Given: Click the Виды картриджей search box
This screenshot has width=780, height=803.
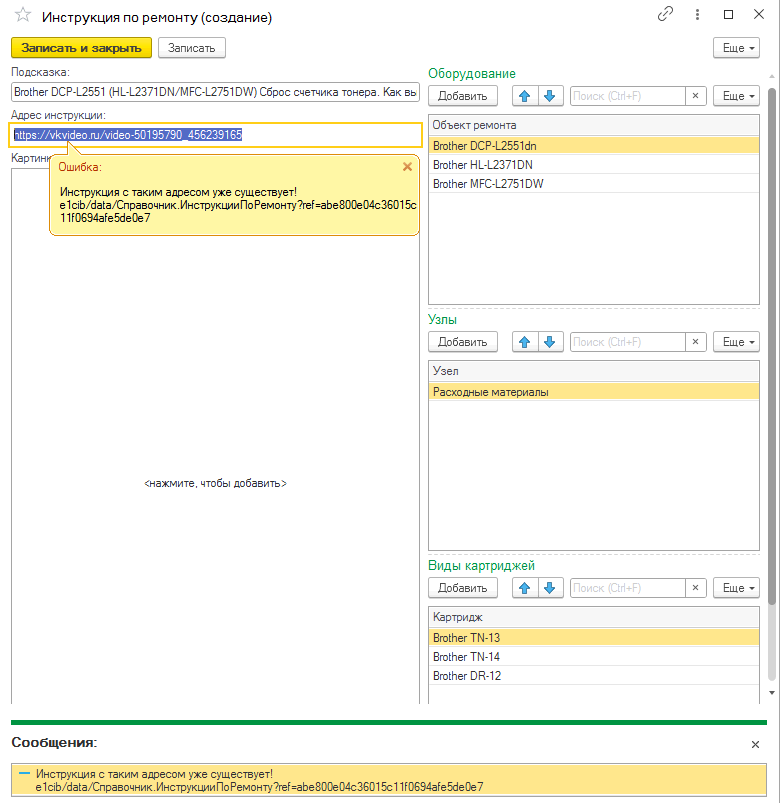Looking at the screenshot, I should [x=628, y=588].
